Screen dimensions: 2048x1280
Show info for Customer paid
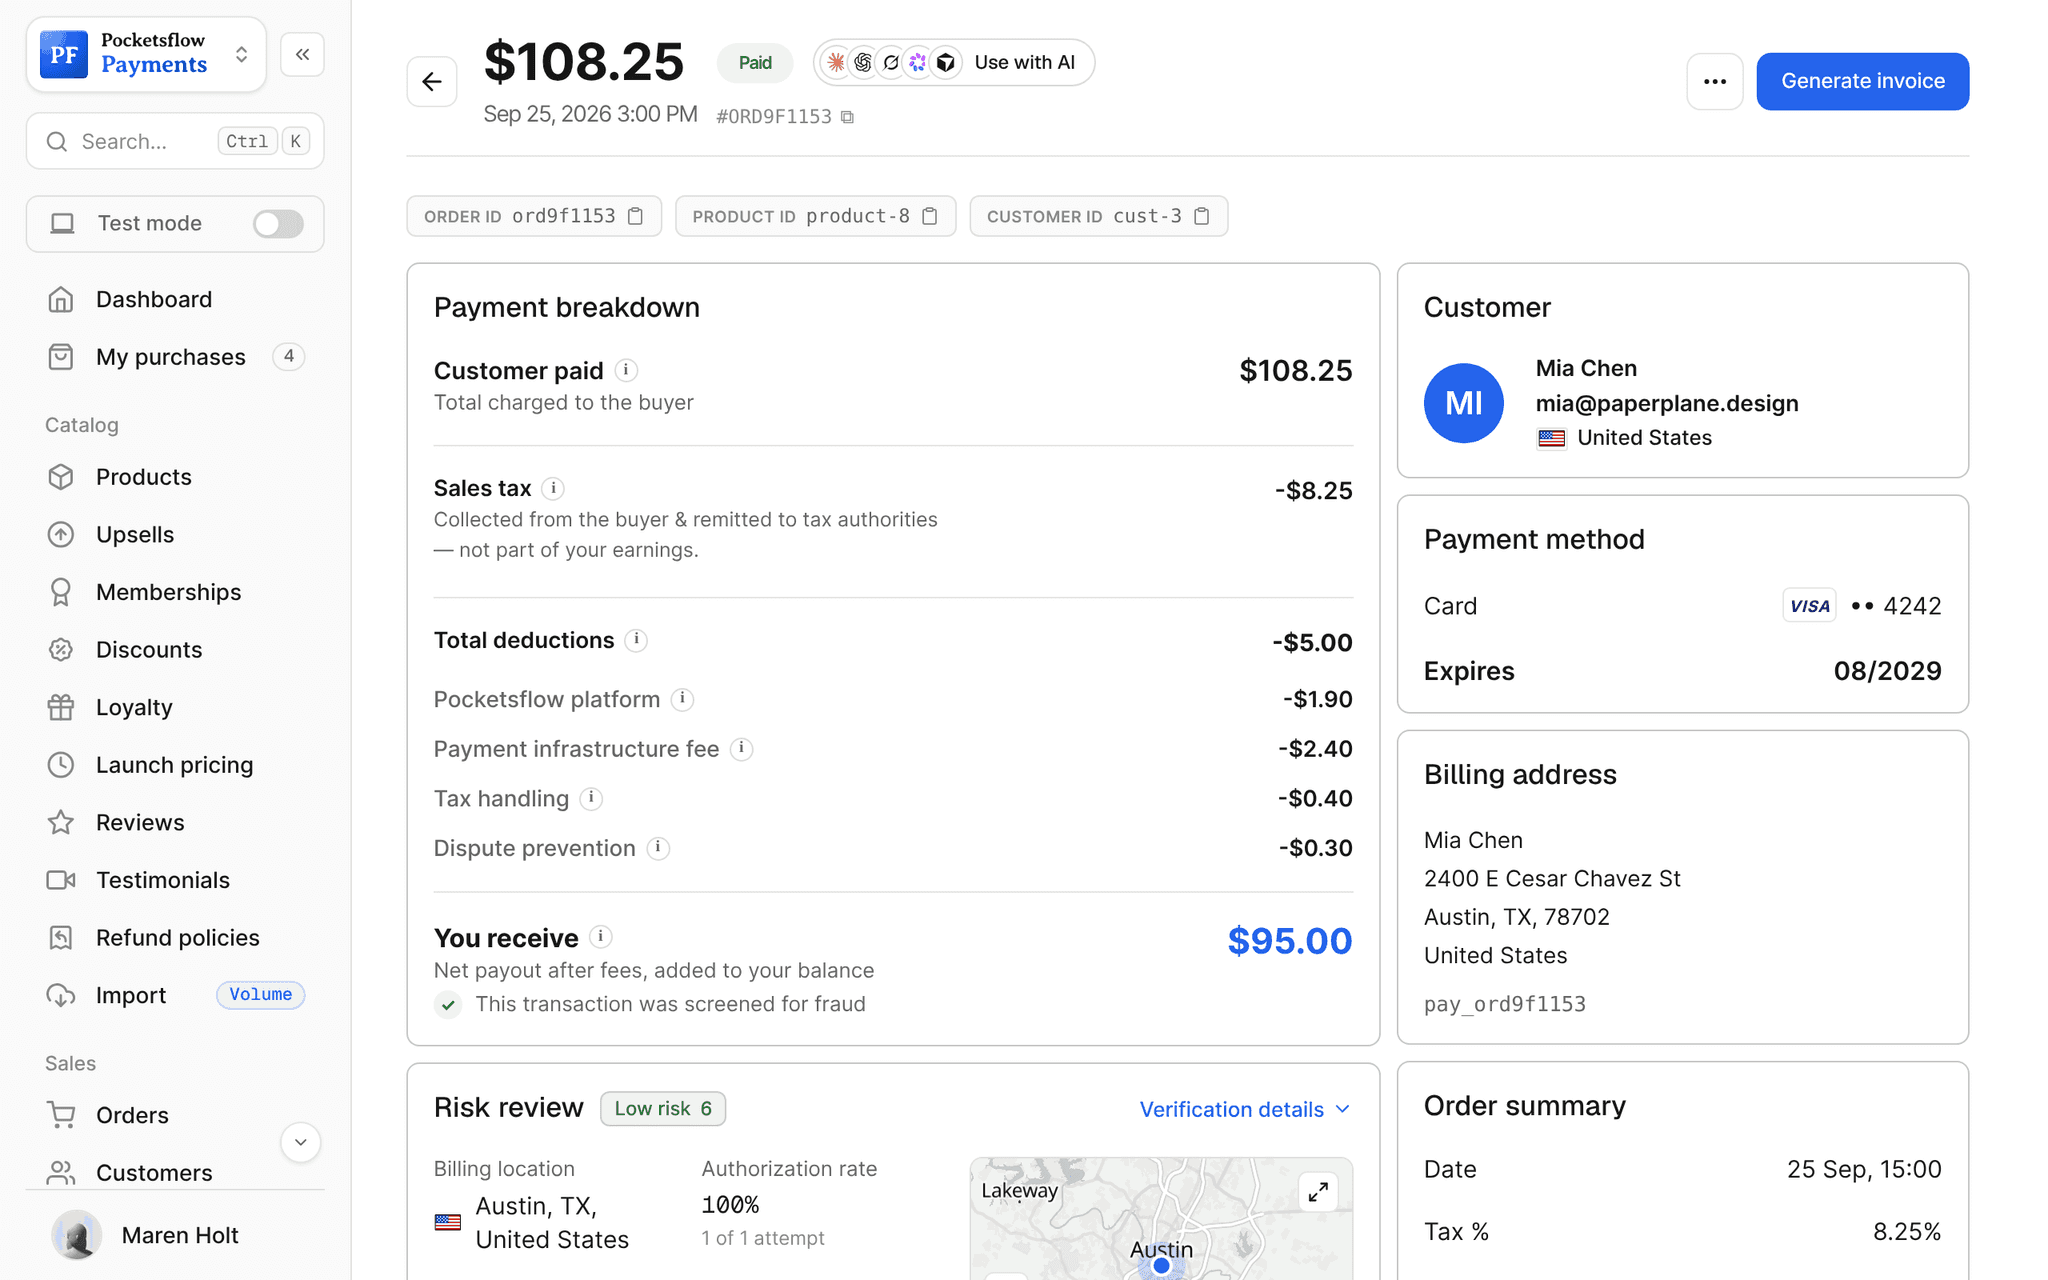click(x=626, y=370)
